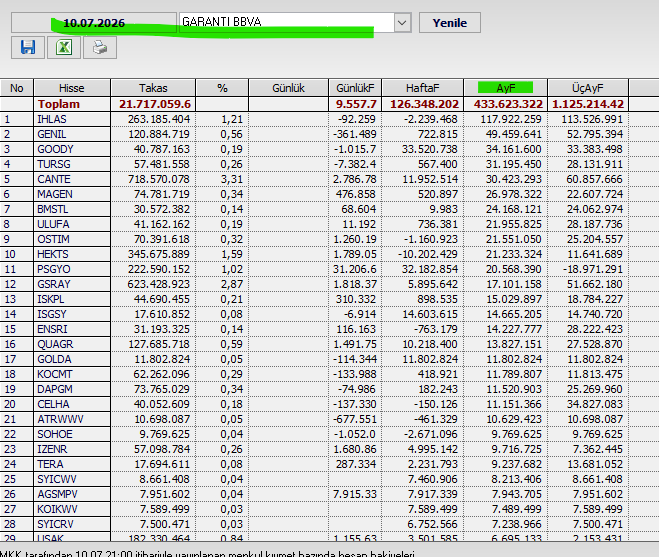Select the SOHOE stock cell
659x557 pixels.
(x=72, y=434)
